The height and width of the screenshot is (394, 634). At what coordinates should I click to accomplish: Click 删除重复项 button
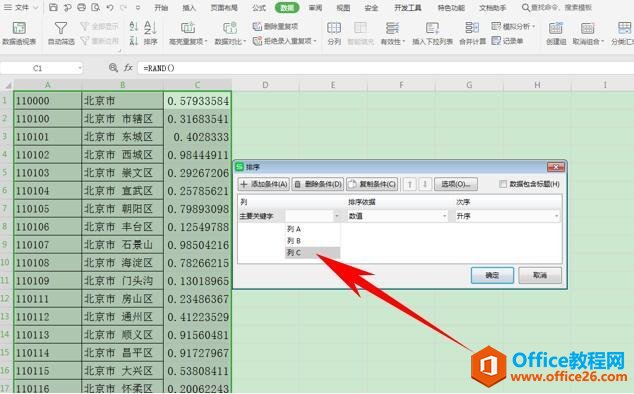(276, 27)
